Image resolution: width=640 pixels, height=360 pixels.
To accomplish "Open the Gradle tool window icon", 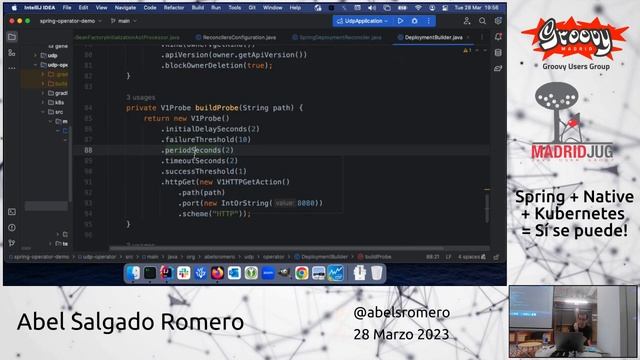I will click(x=498, y=68).
